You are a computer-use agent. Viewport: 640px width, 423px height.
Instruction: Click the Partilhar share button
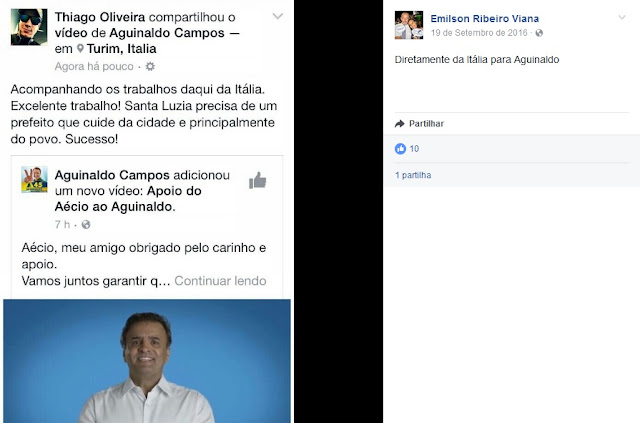(419, 123)
